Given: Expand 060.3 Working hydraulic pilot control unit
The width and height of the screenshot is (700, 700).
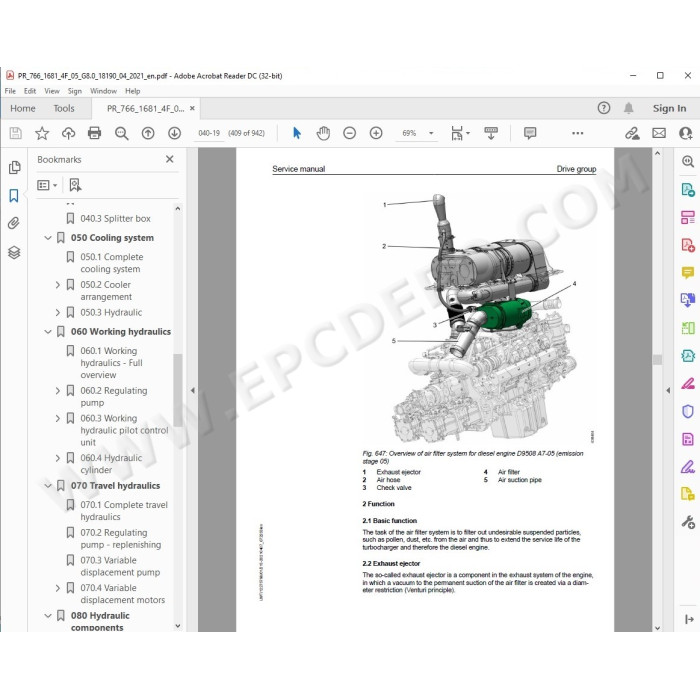Looking at the screenshot, I should (58, 418).
